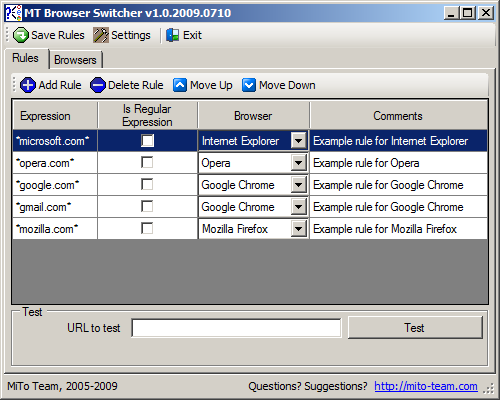Open browser dropdown arrow for microsoft.com rule
Viewport: 500px width, 400px height.
tap(299, 141)
